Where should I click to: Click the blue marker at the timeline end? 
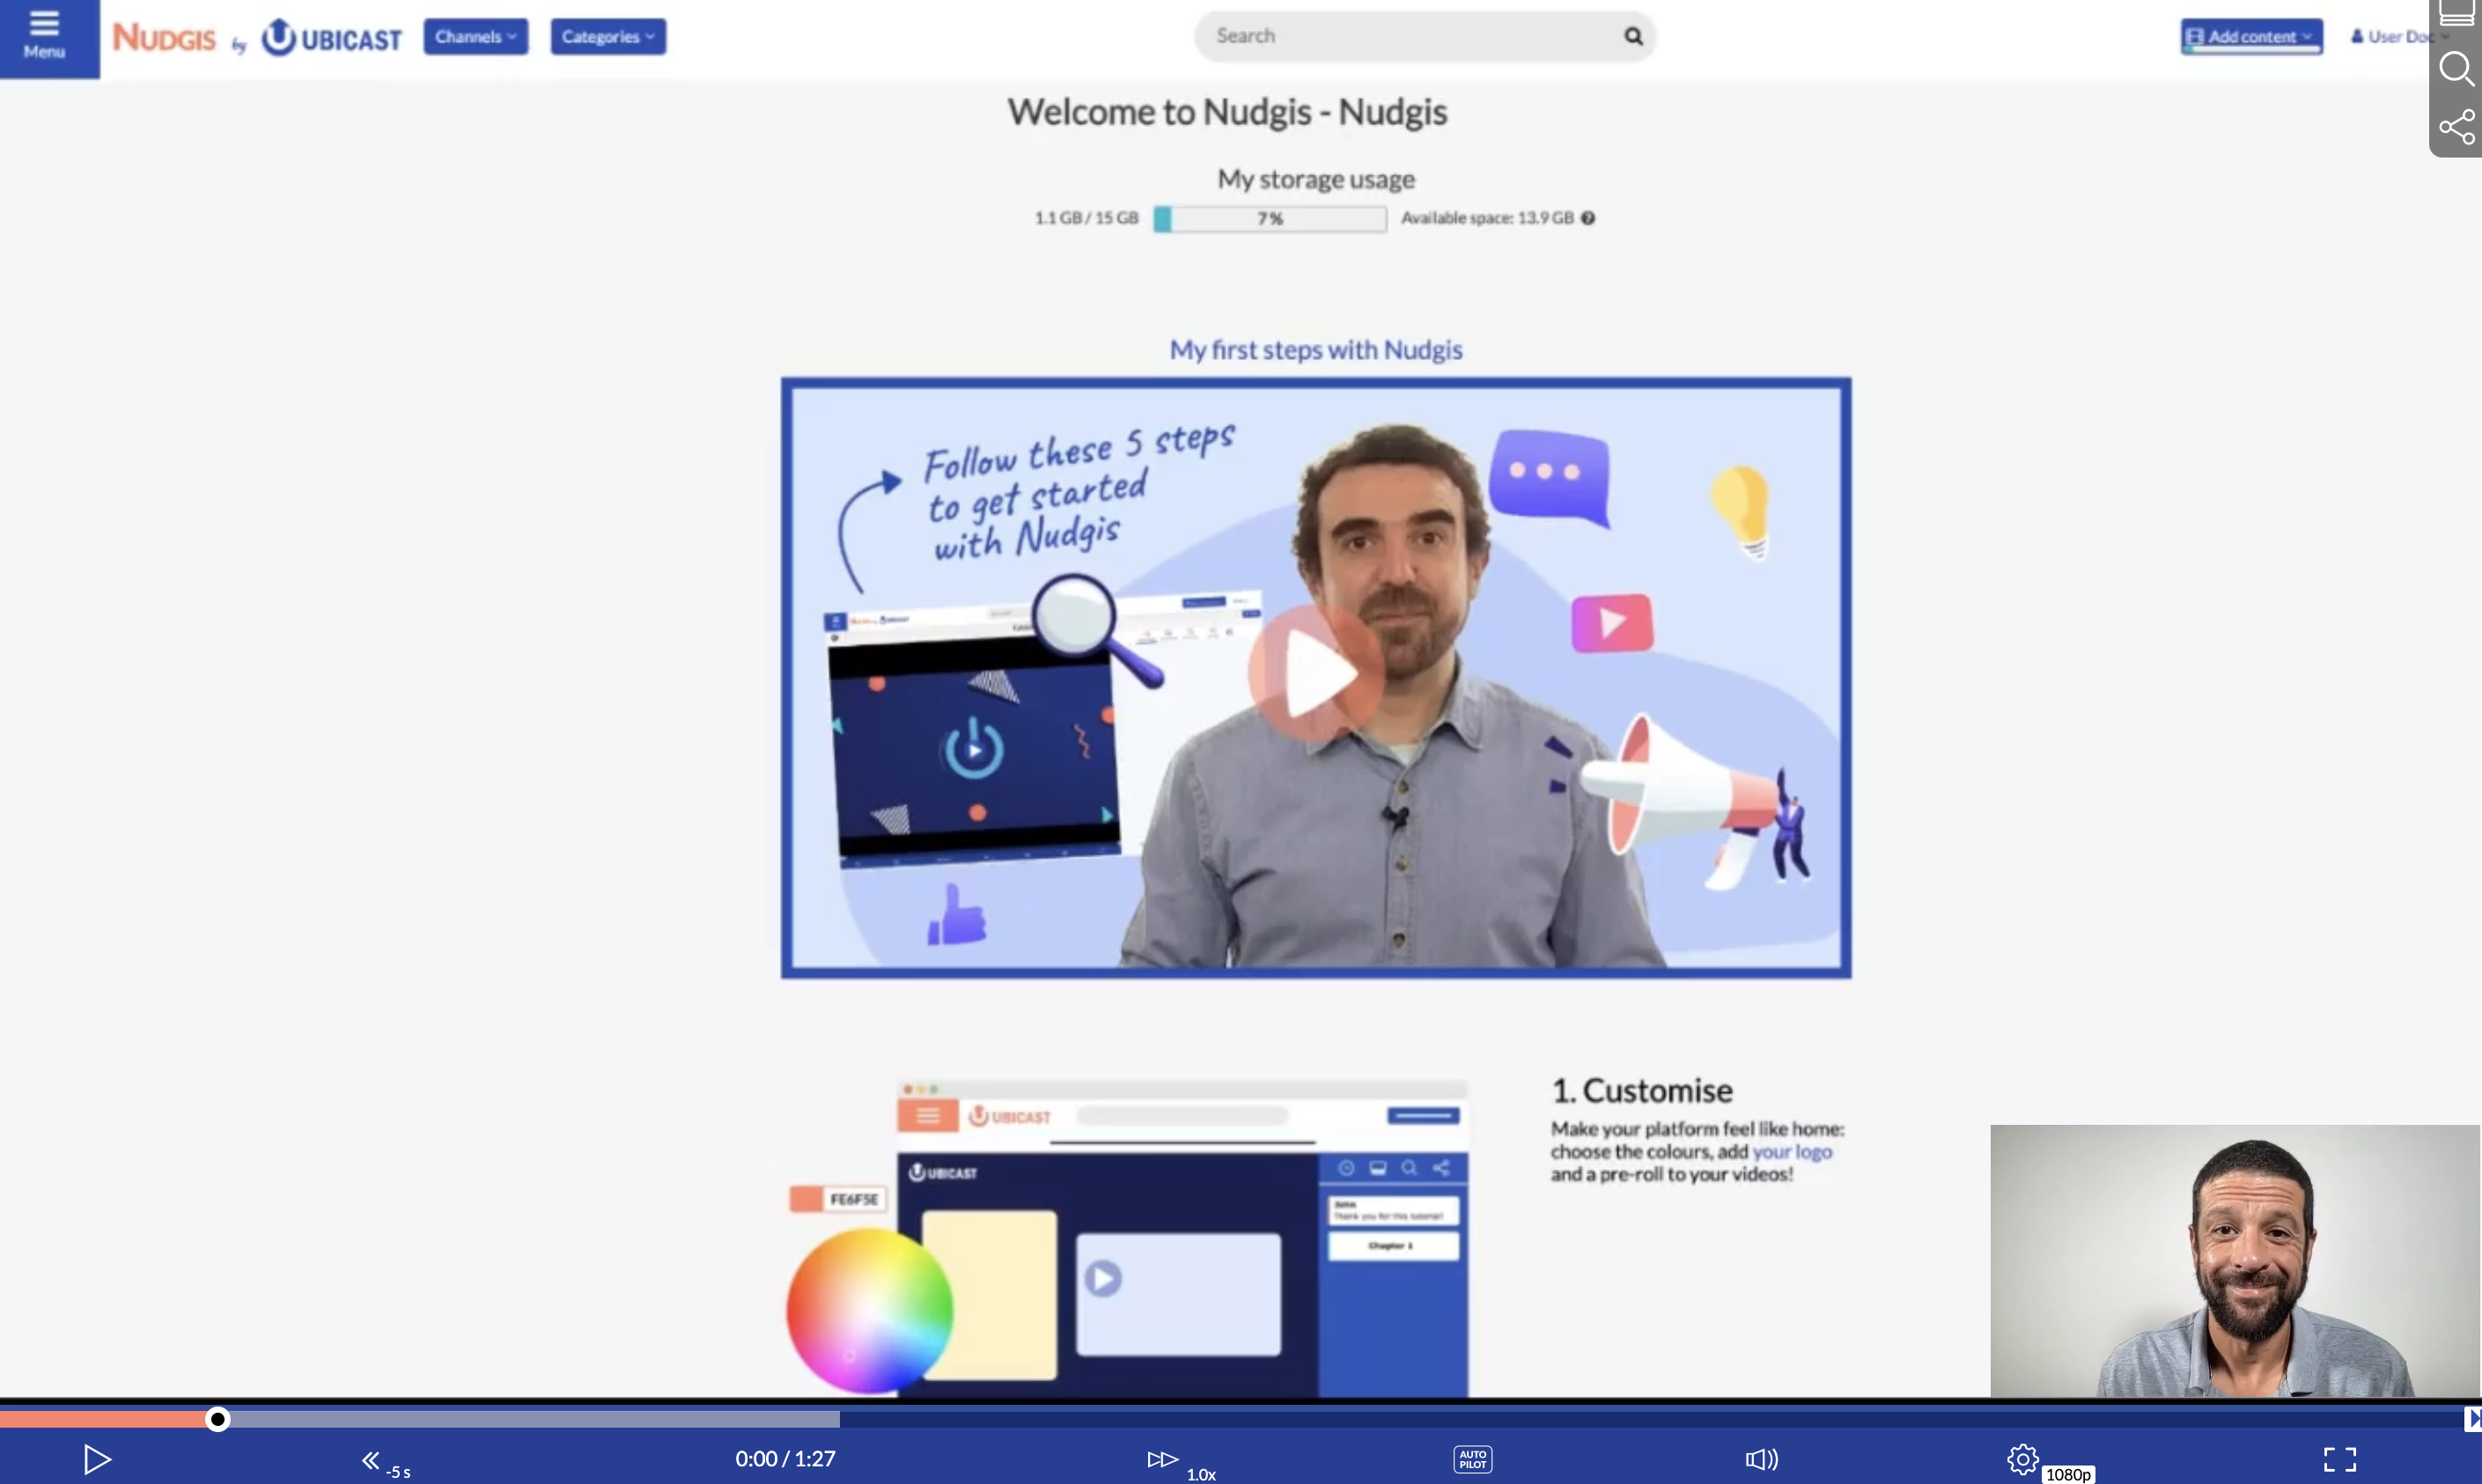(x=2472, y=1418)
